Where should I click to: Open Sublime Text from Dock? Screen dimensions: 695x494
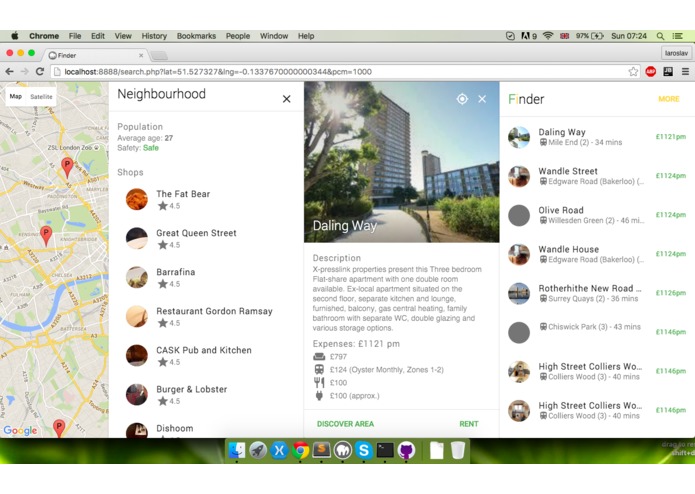pos(321,451)
